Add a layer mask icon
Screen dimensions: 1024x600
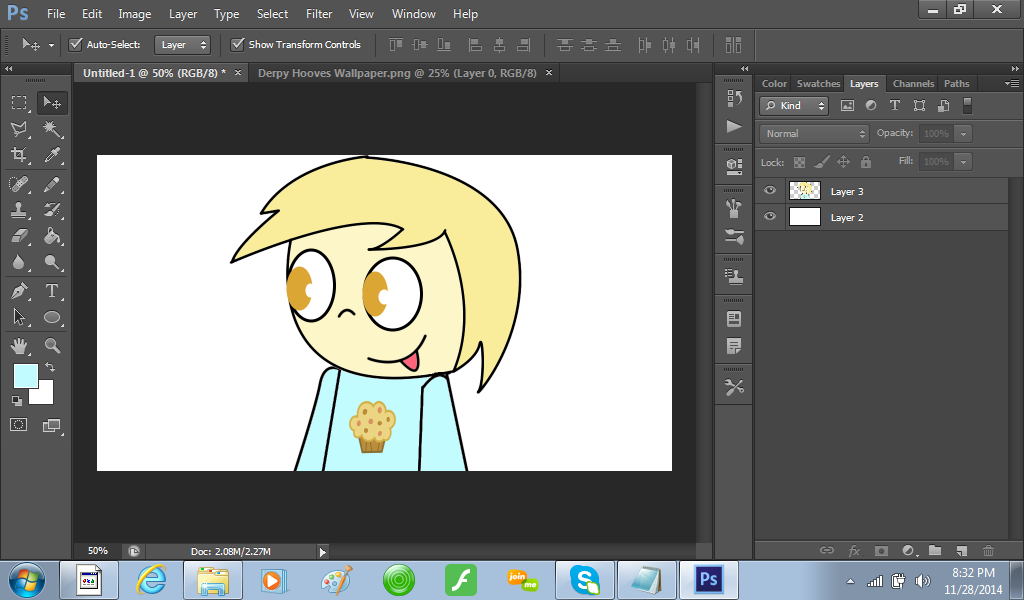point(881,551)
